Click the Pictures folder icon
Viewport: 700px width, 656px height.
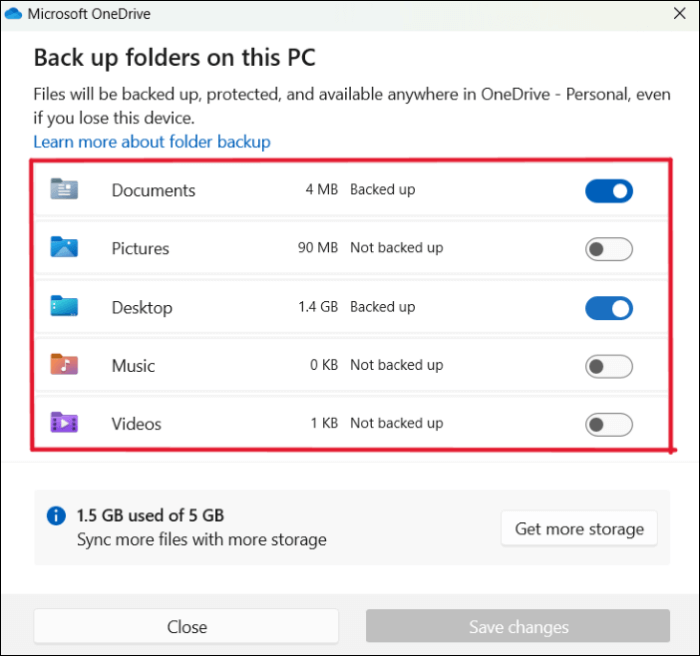tap(64, 248)
